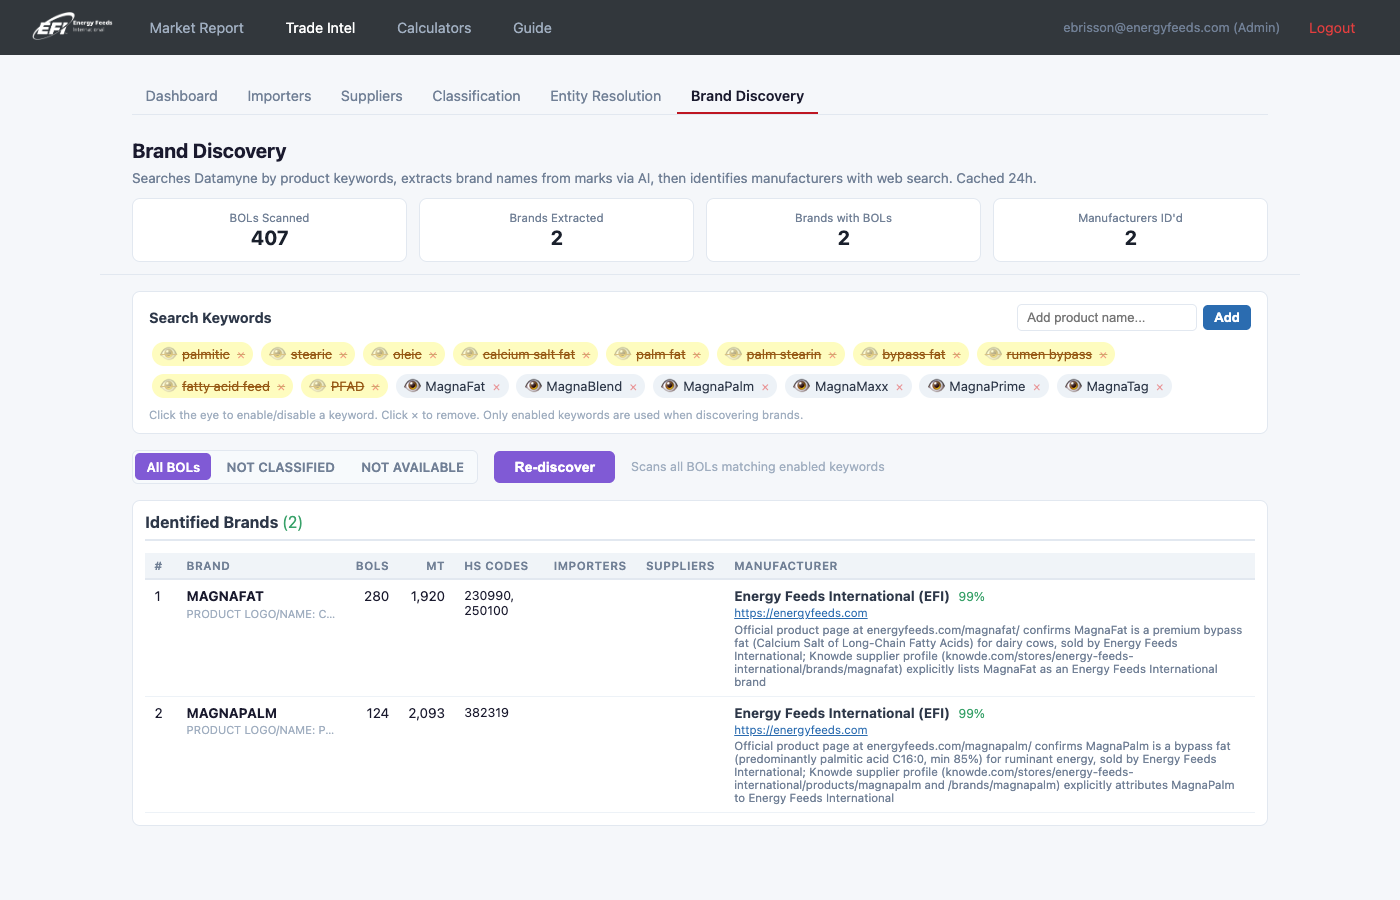Toggle visibility of the MagnaTag keyword
Image resolution: width=1400 pixels, height=900 pixels.
click(x=1073, y=386)
